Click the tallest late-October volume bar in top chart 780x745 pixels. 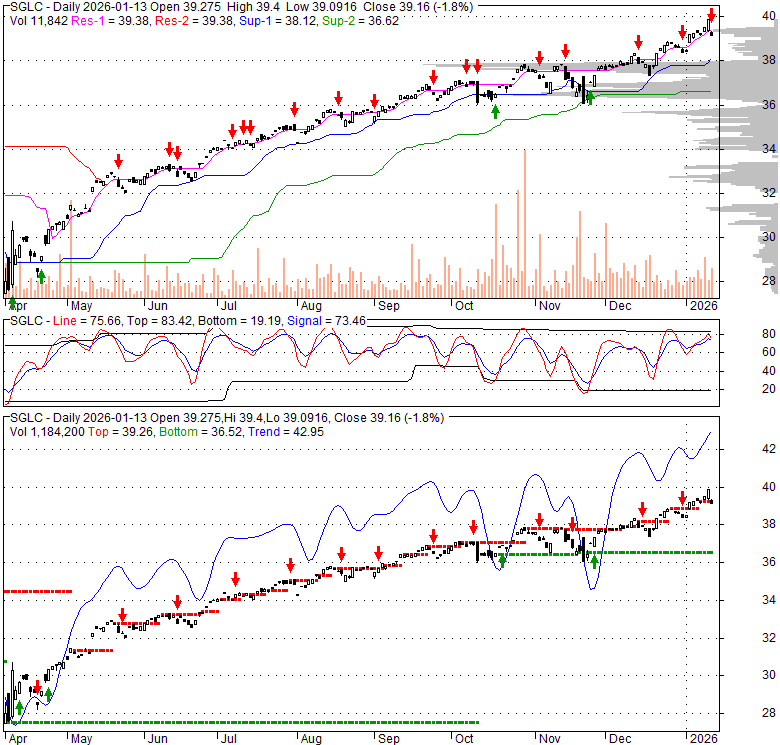coord(525,223)
